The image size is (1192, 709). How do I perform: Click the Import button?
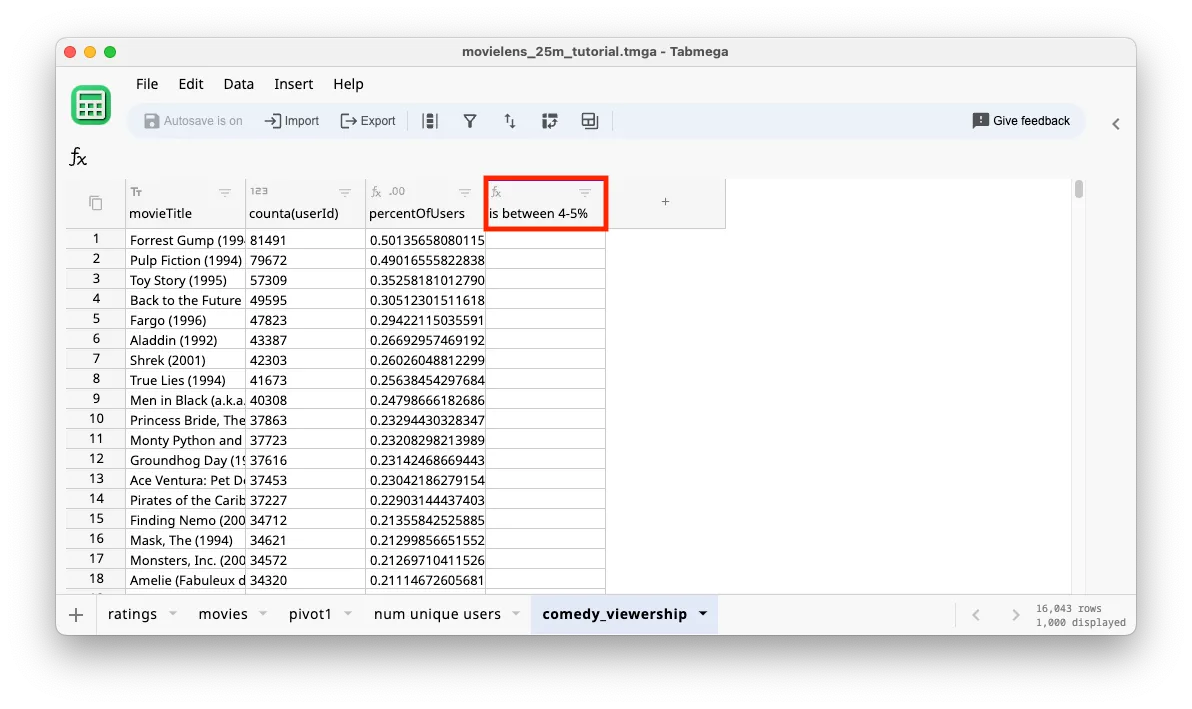click(x=291, y=120)
